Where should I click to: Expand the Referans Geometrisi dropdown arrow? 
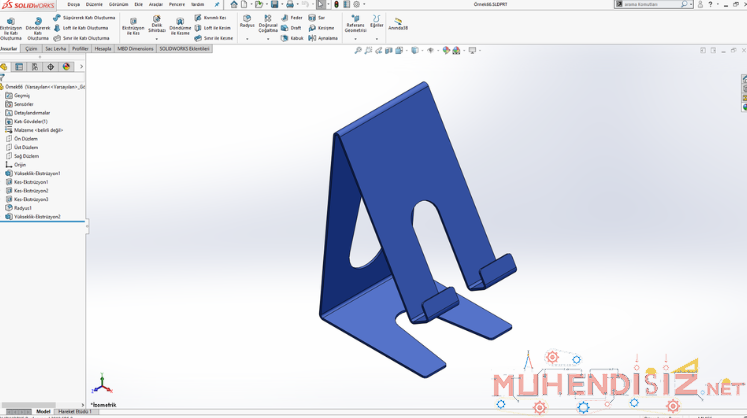[x=355, y=39]
